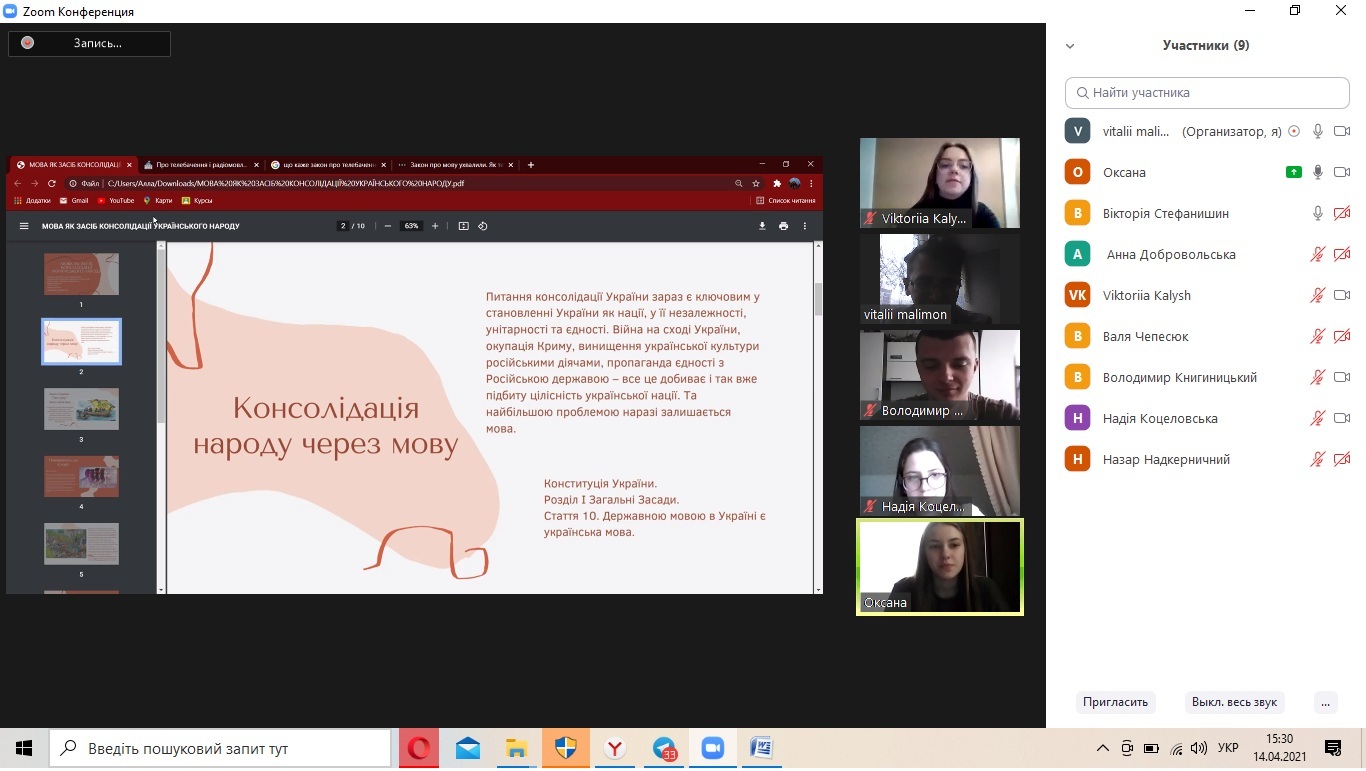
Task: Select Оксана's highlighted video thumbnail
Action: 939,566
